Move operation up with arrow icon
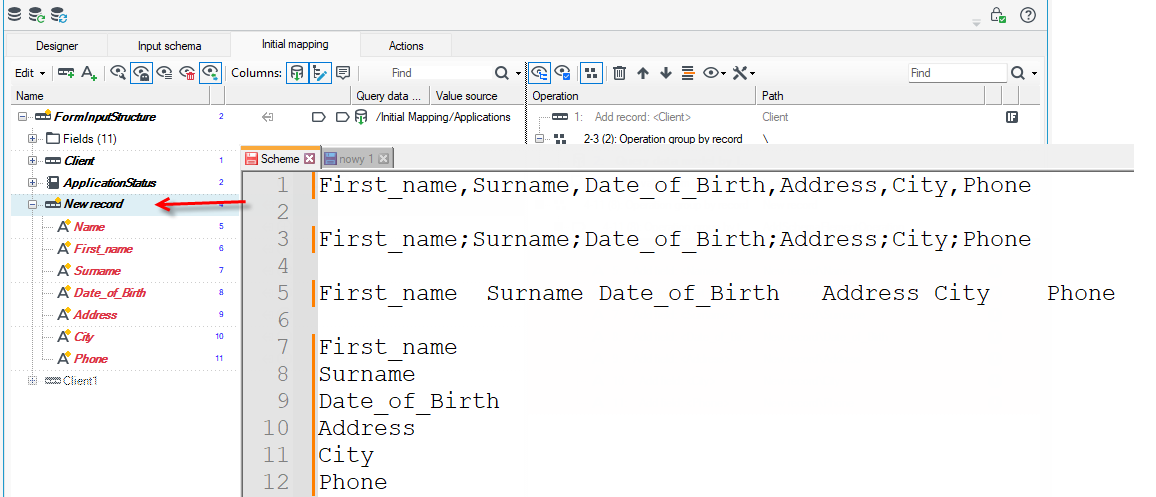 (643, 73)
